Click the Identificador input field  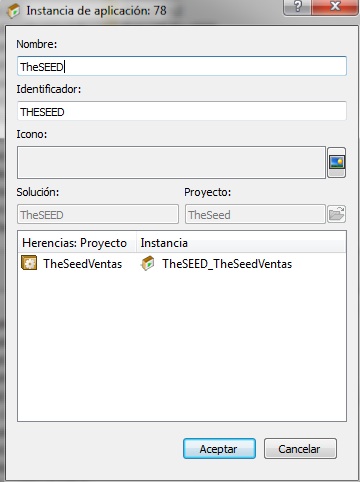182,111
